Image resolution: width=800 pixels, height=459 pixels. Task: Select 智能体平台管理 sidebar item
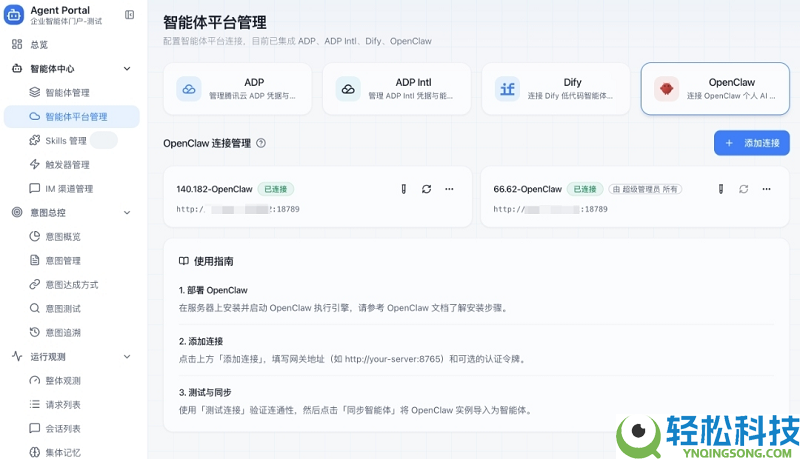pos(71,116)
